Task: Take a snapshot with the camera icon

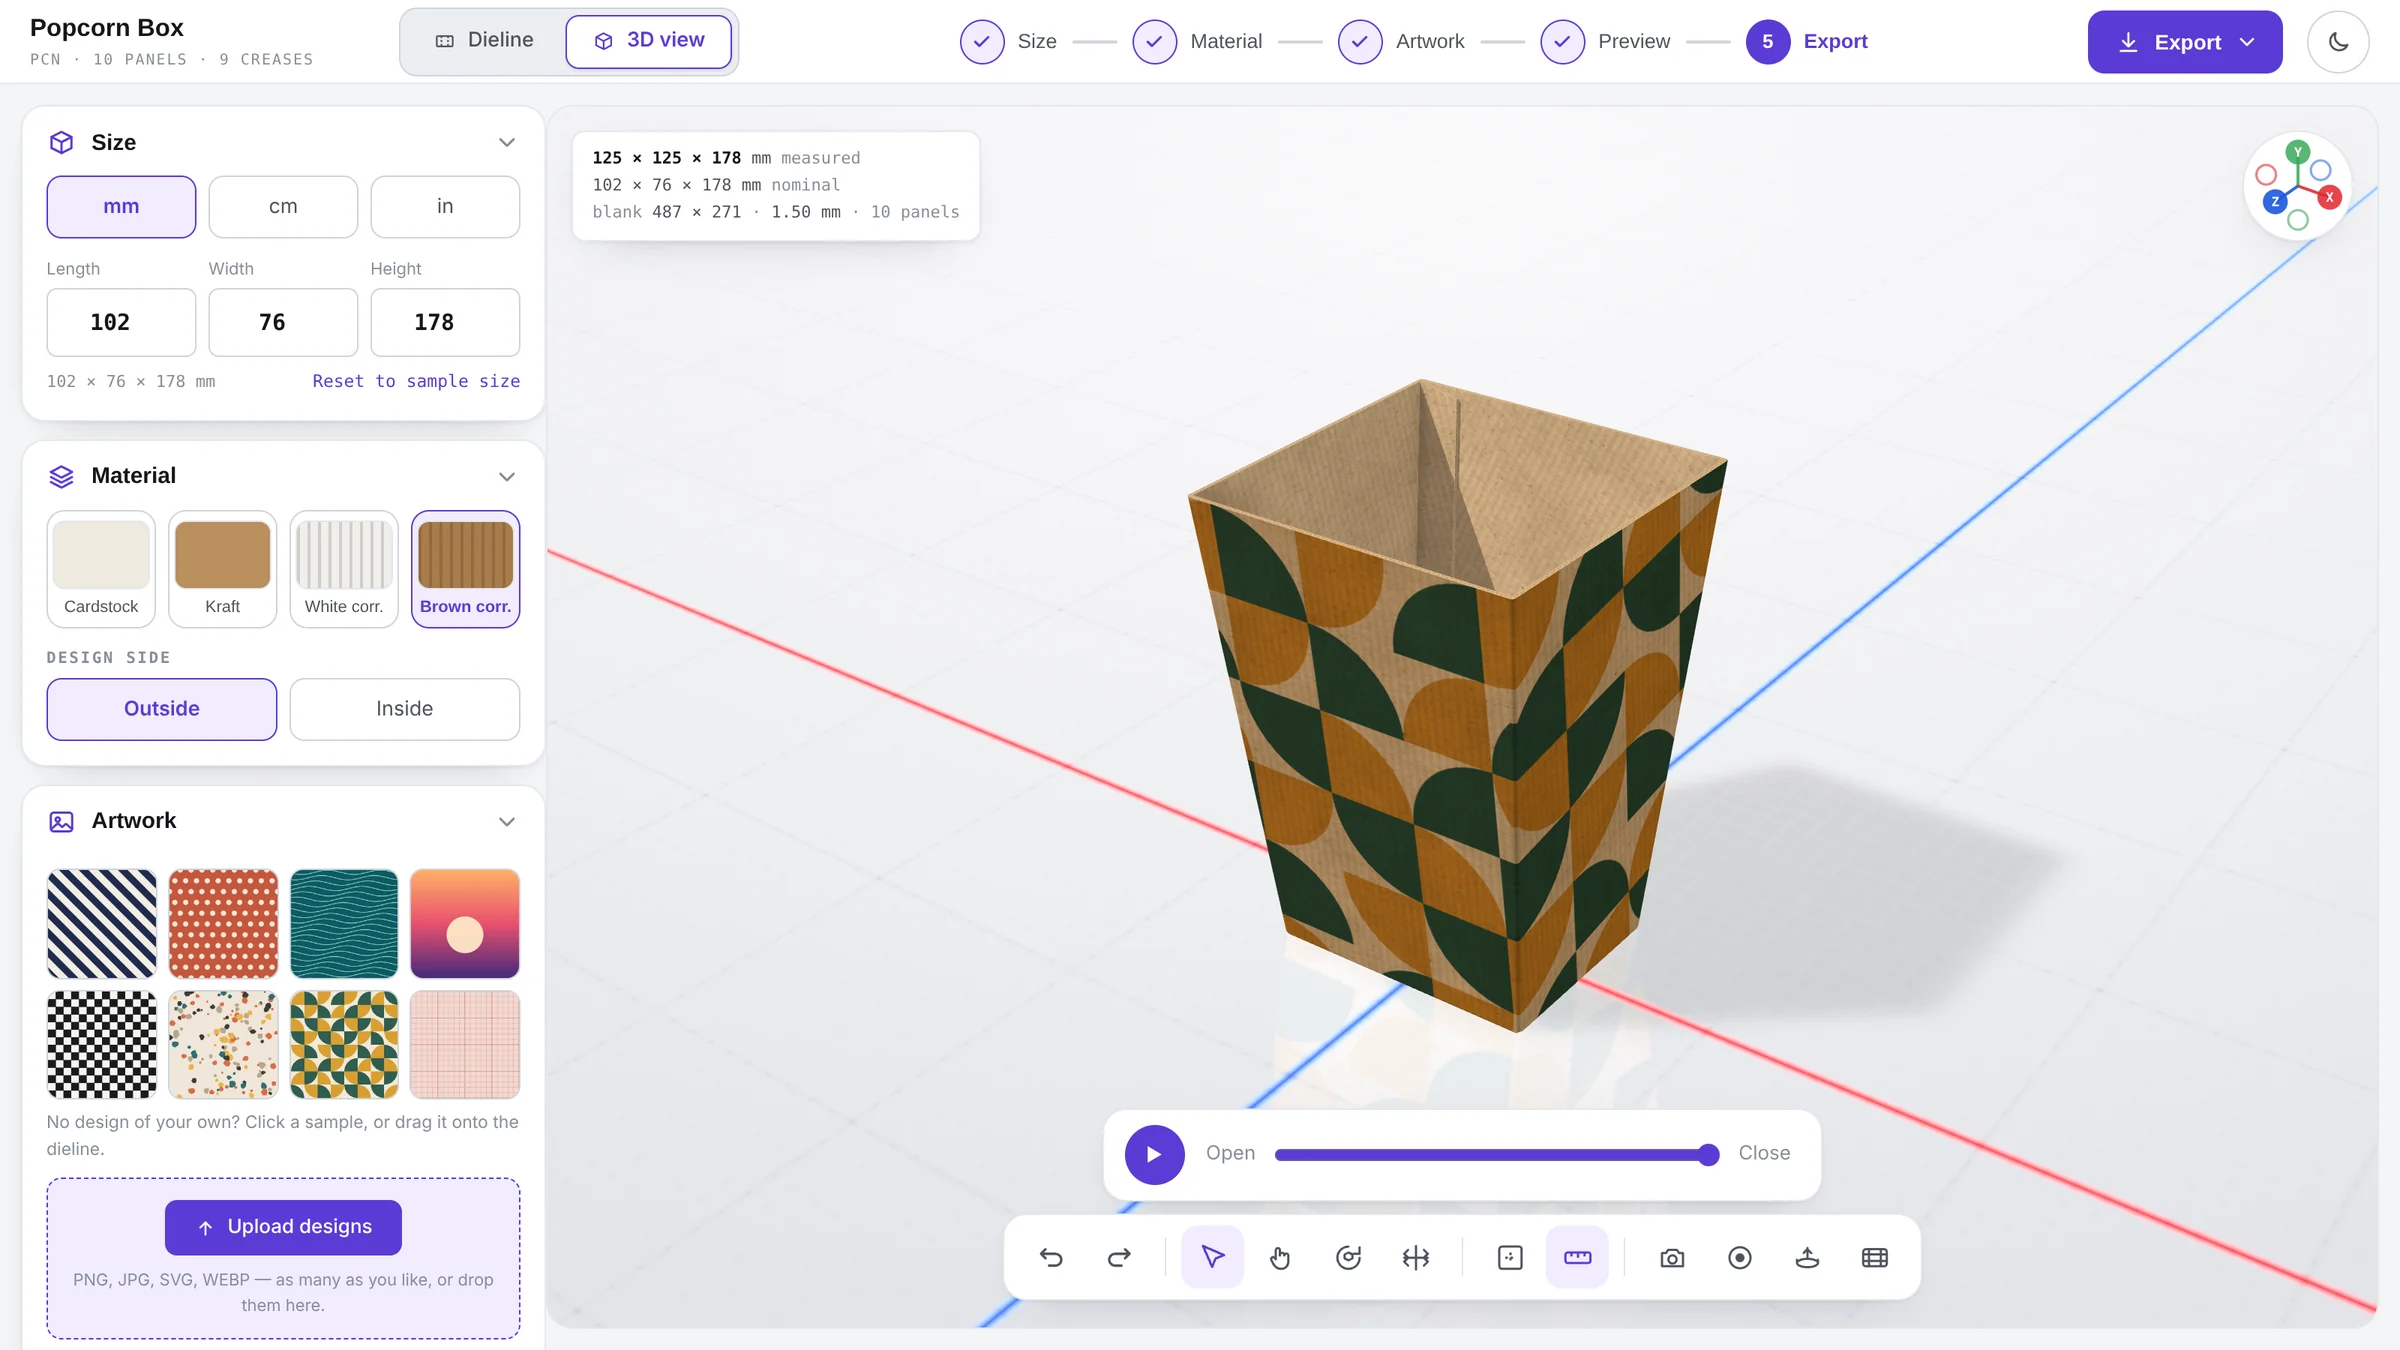Action: pyautogui.click(x=1672, y=1257)
